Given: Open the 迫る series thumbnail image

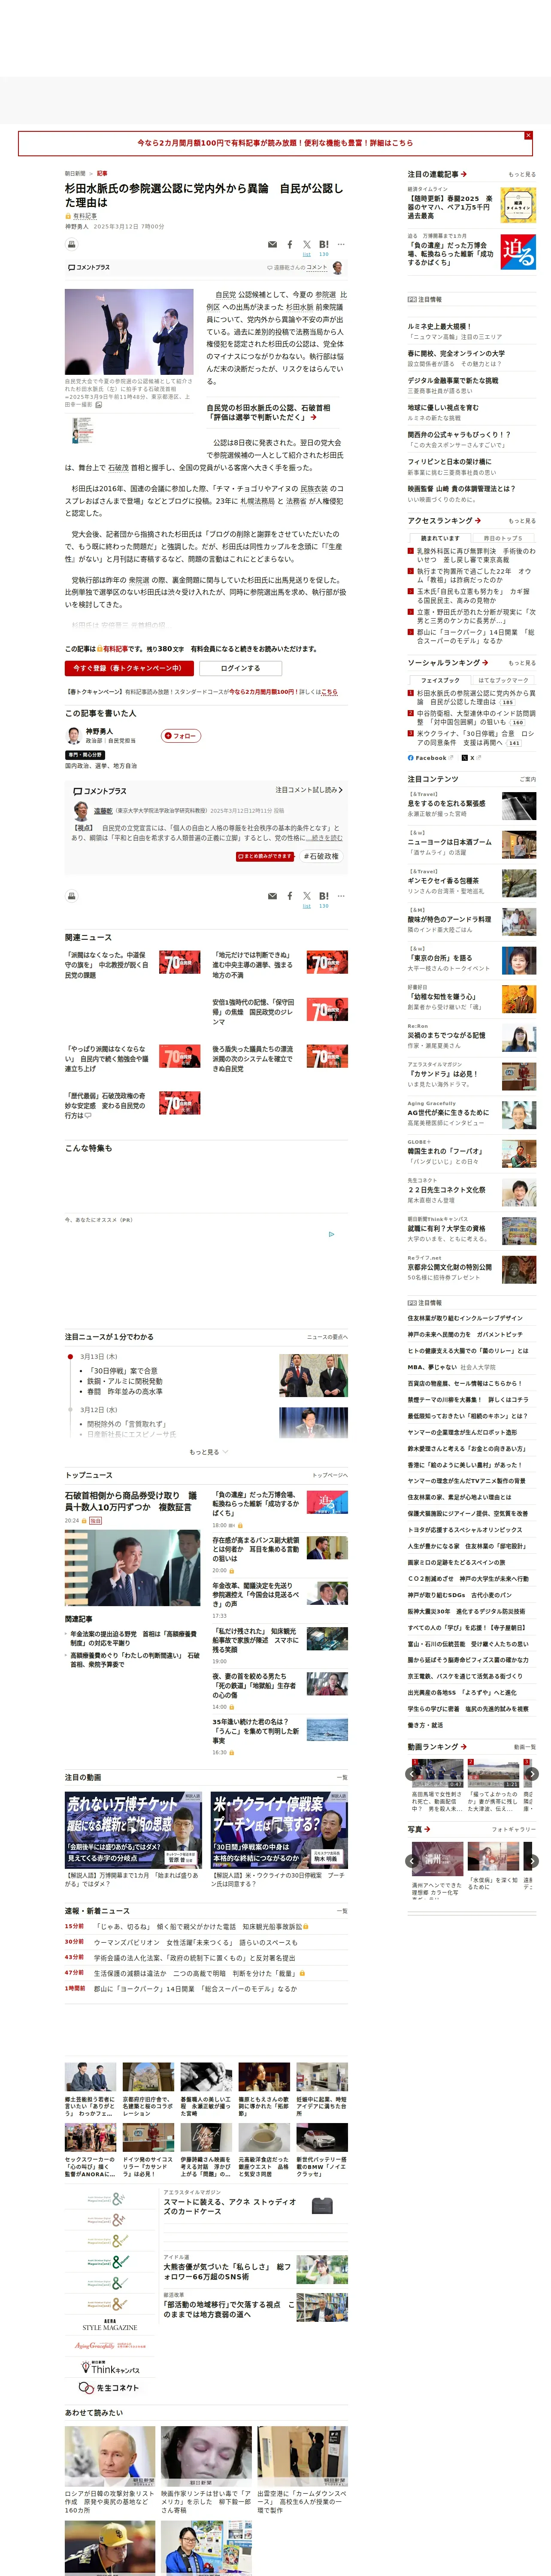Looking at the screenshot, I should point(518,252).
